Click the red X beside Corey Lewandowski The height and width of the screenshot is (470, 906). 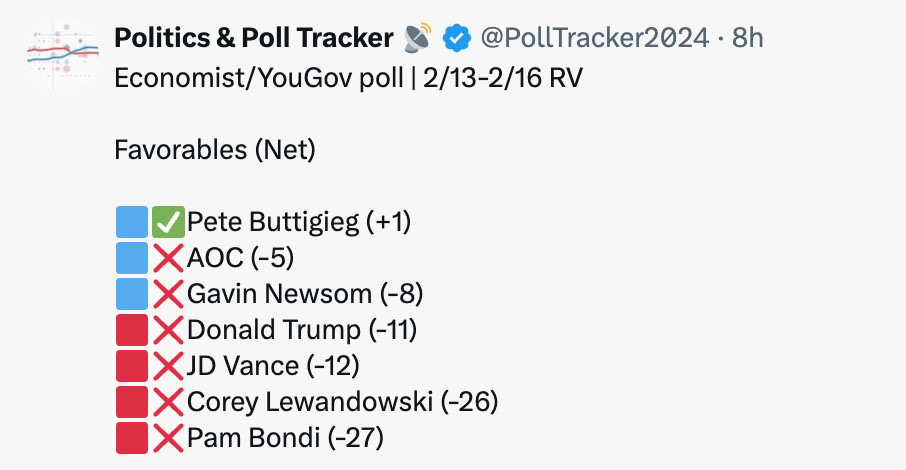click(168, 402)
